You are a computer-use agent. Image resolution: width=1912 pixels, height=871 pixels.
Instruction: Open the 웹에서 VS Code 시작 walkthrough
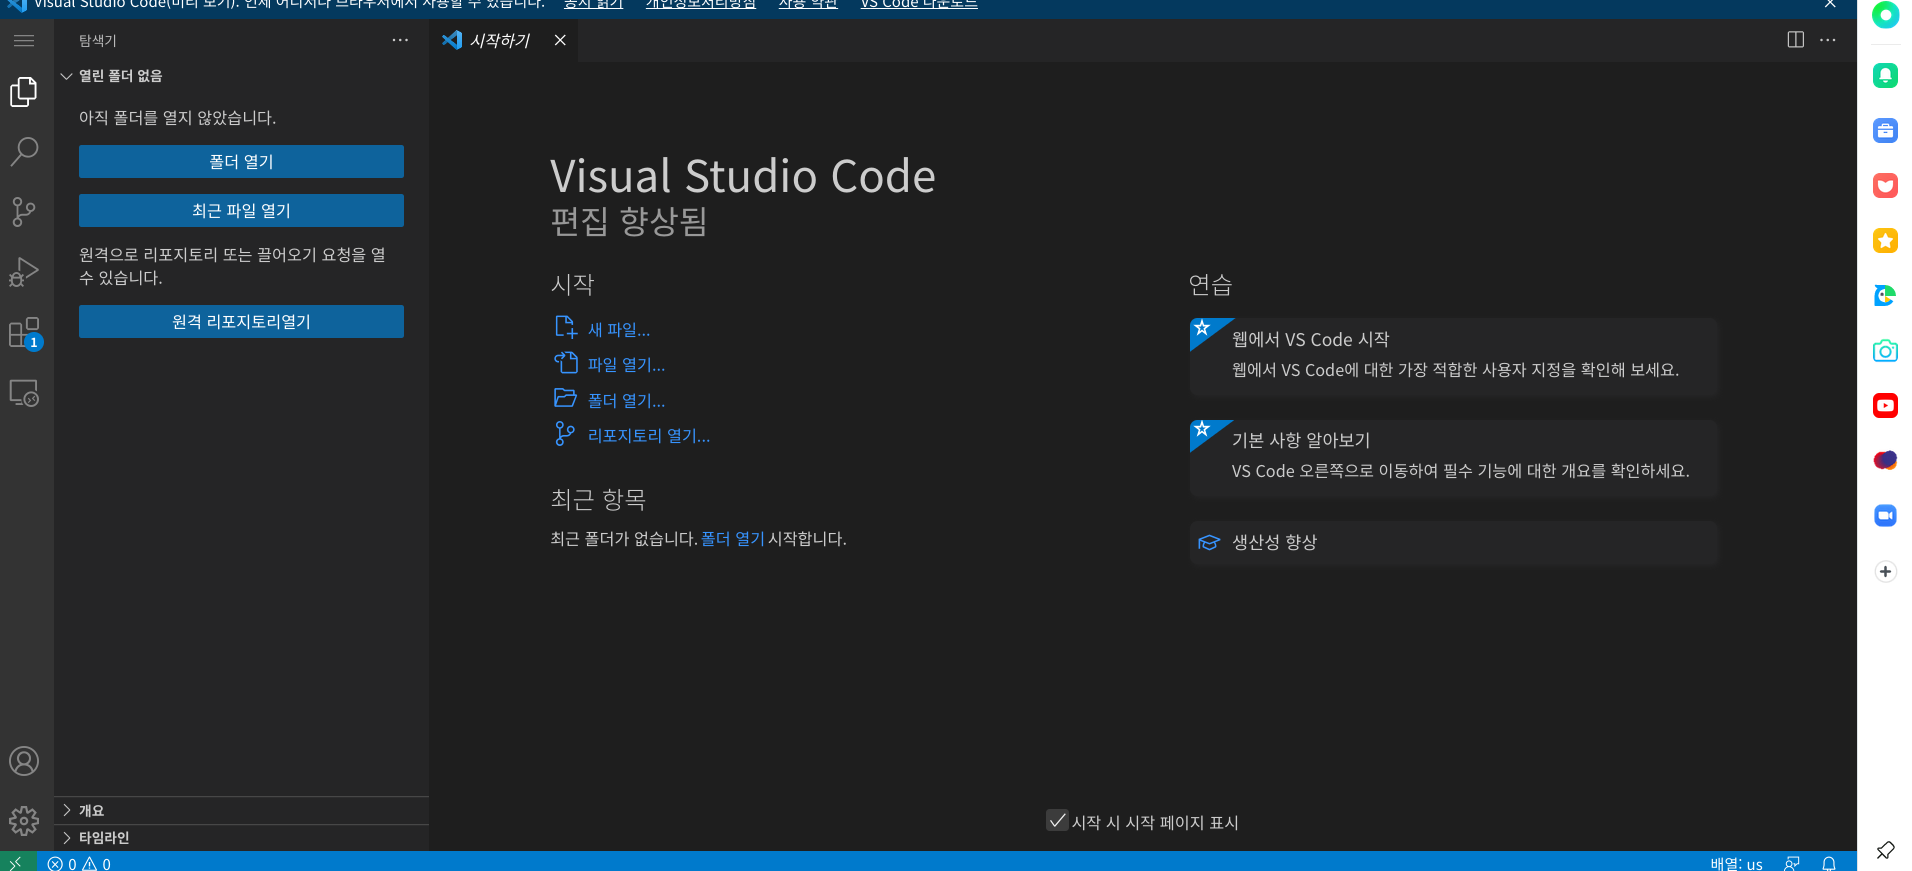[1454, 356]
